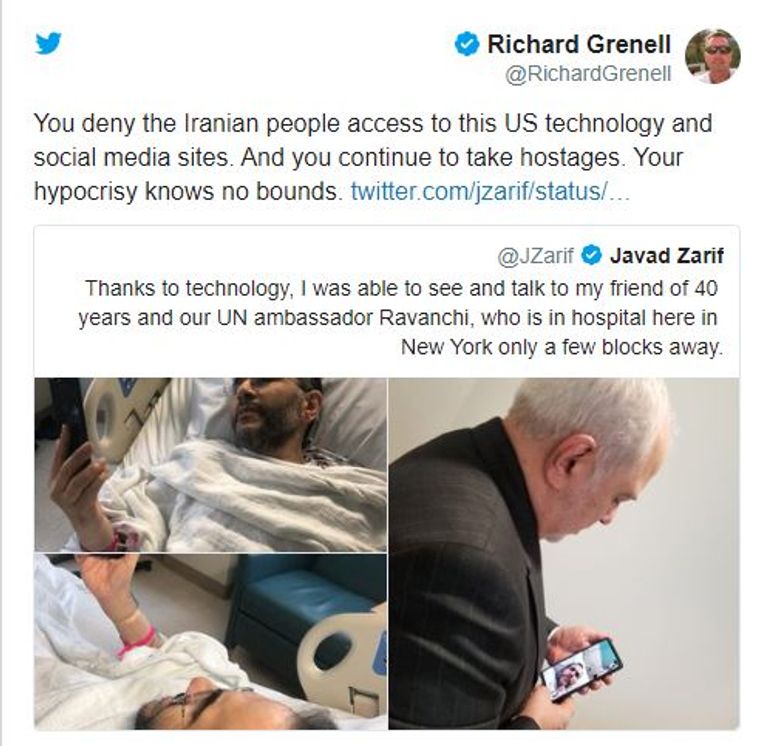Follow the twitter.com/jzarif/status link
The height and width of the screenshot is (746, 768).
coord(490,191)
